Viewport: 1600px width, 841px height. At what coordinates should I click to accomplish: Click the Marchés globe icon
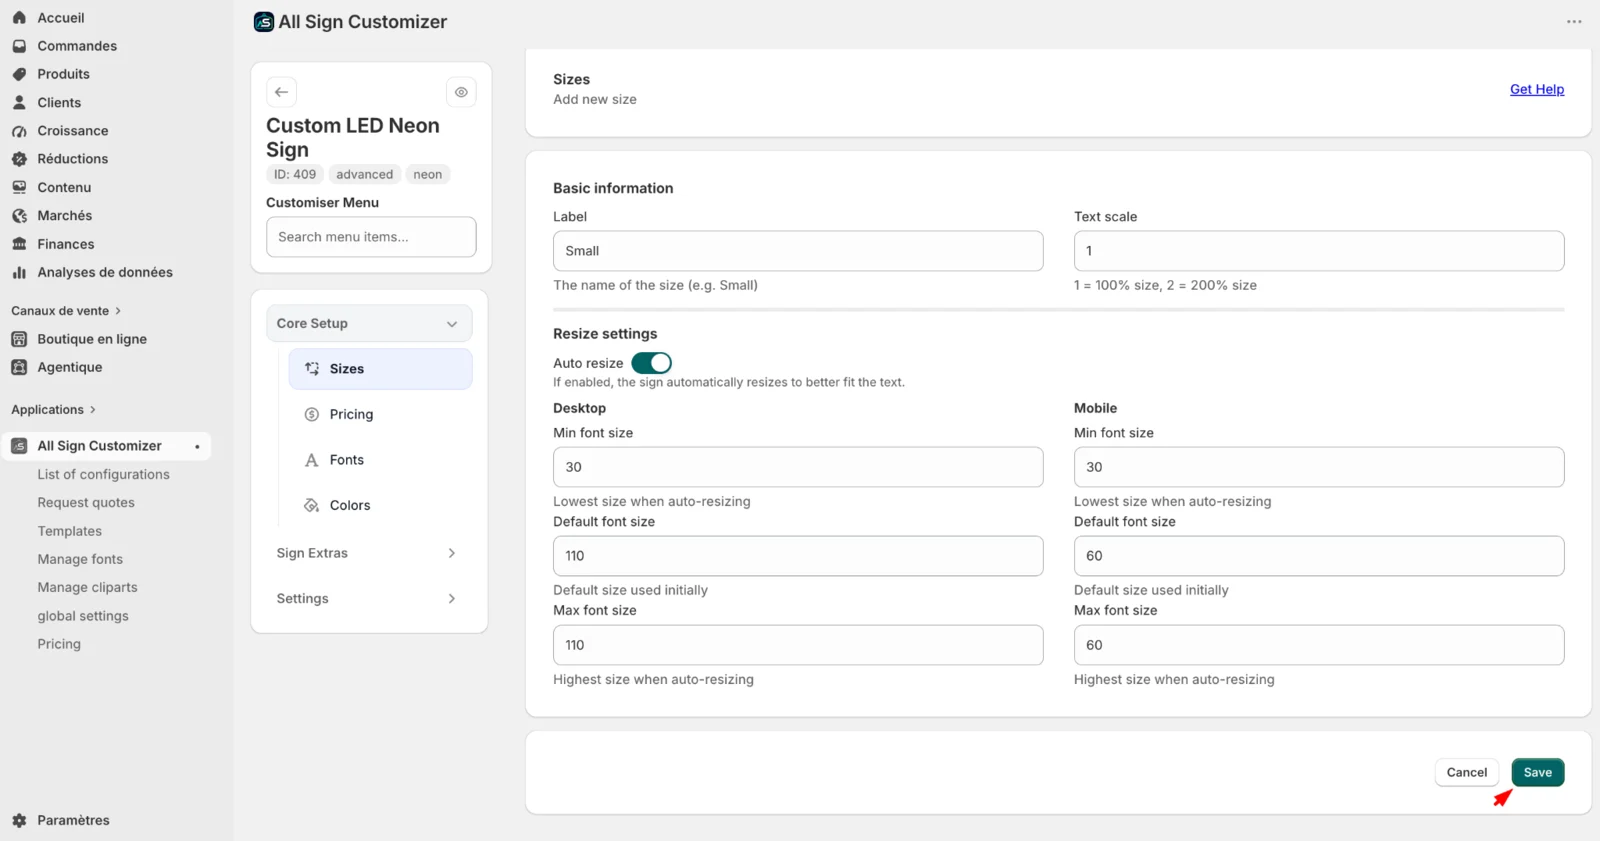(19, 216)
